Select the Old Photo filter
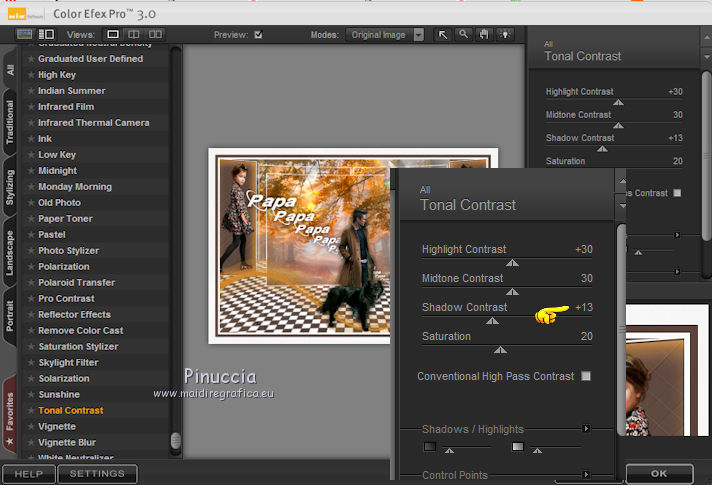This screenshot has height=485, width=712. pos(60,203)
